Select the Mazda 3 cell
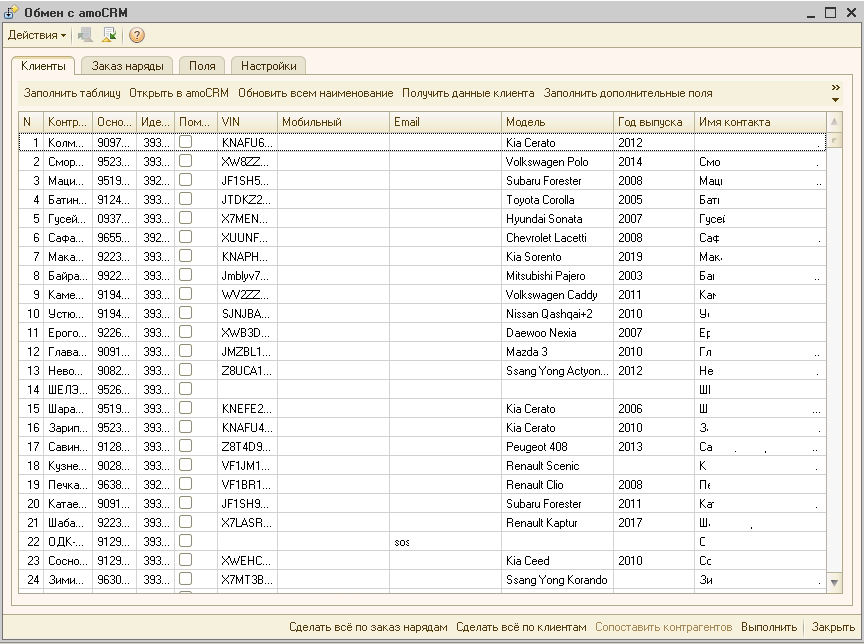The width and height of the screenshot is (864, 644). coord(557,352)
